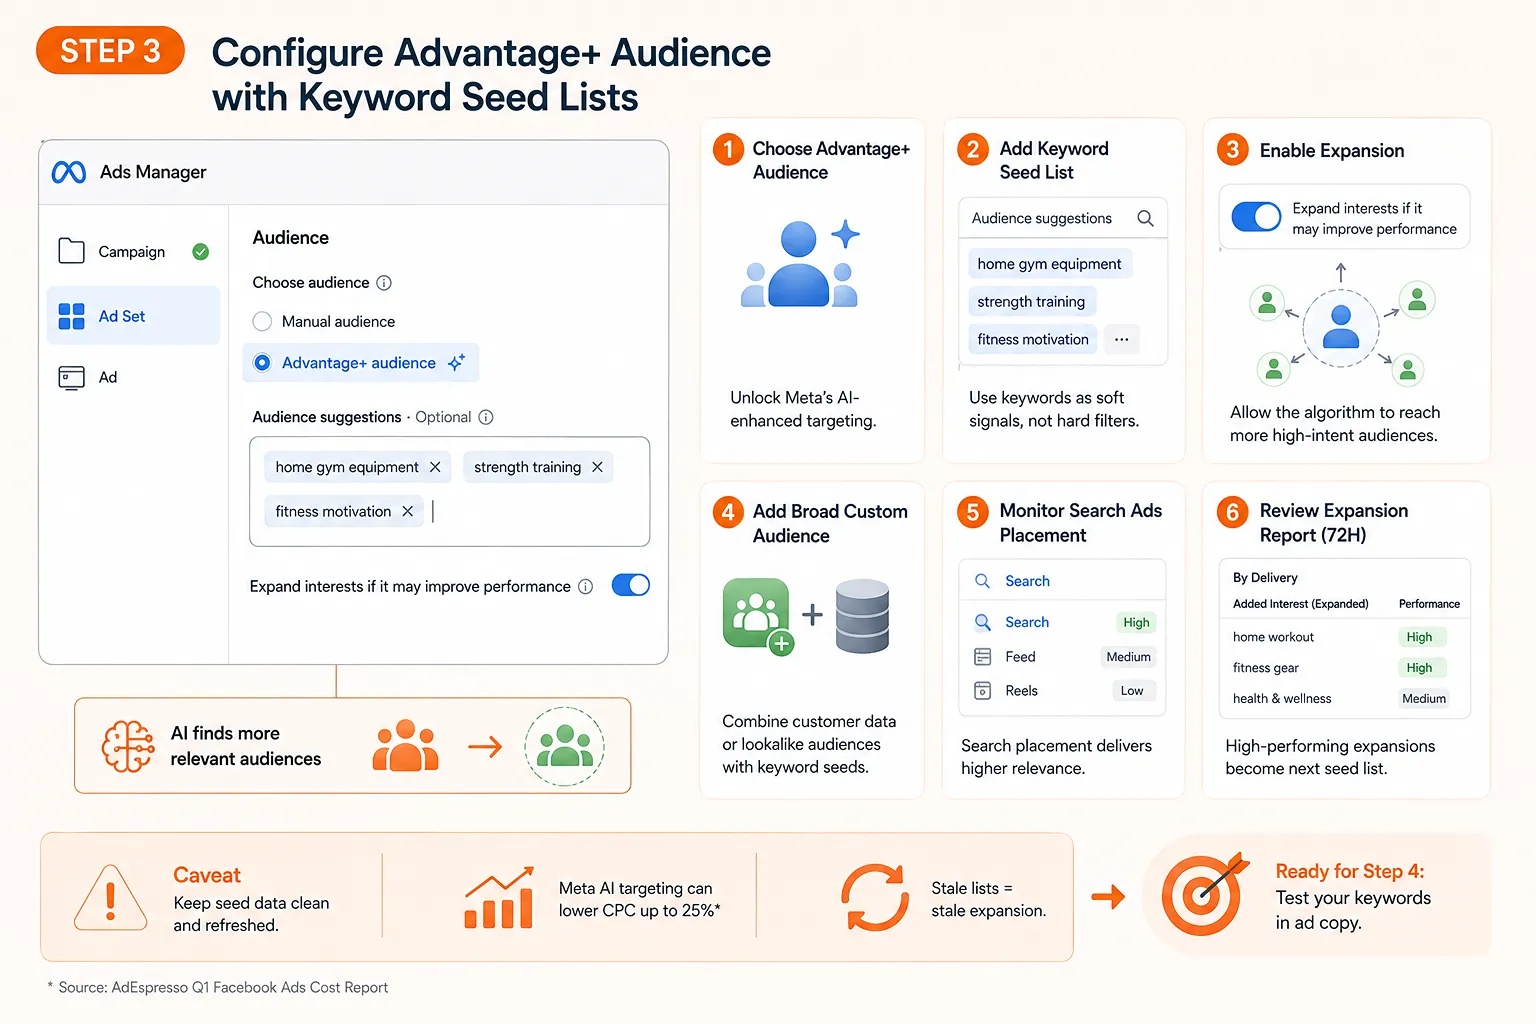
Task: Open the Campaign section
Action: pos(133,252)
